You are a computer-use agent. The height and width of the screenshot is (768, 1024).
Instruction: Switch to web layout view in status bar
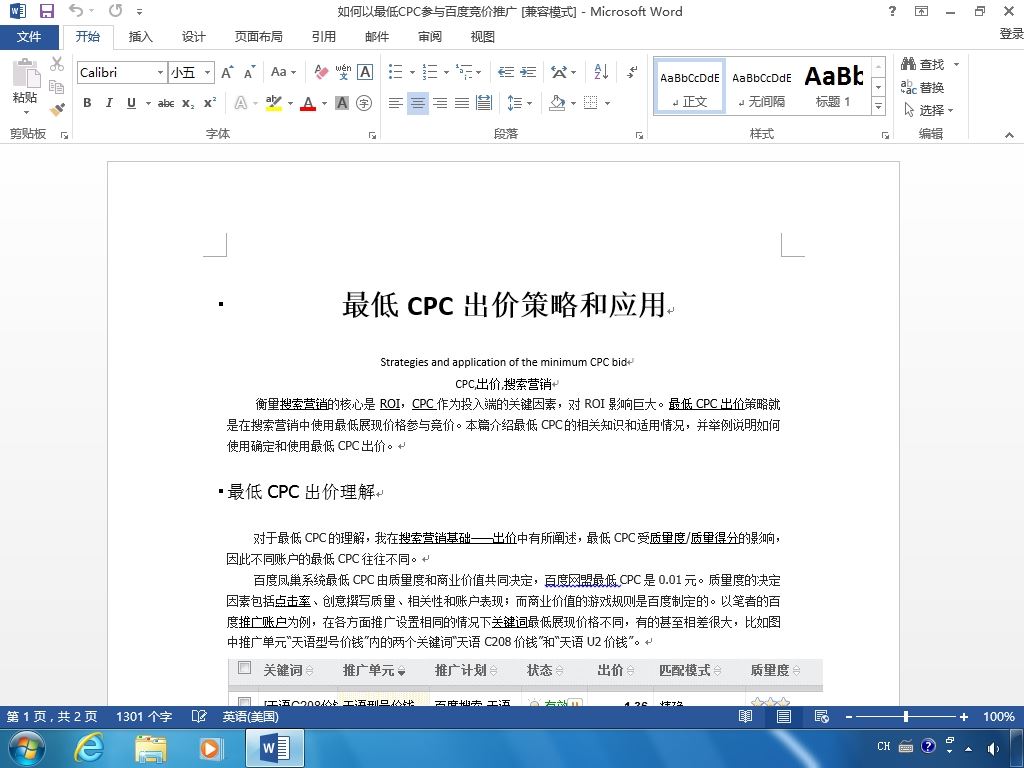click(822, 716)
